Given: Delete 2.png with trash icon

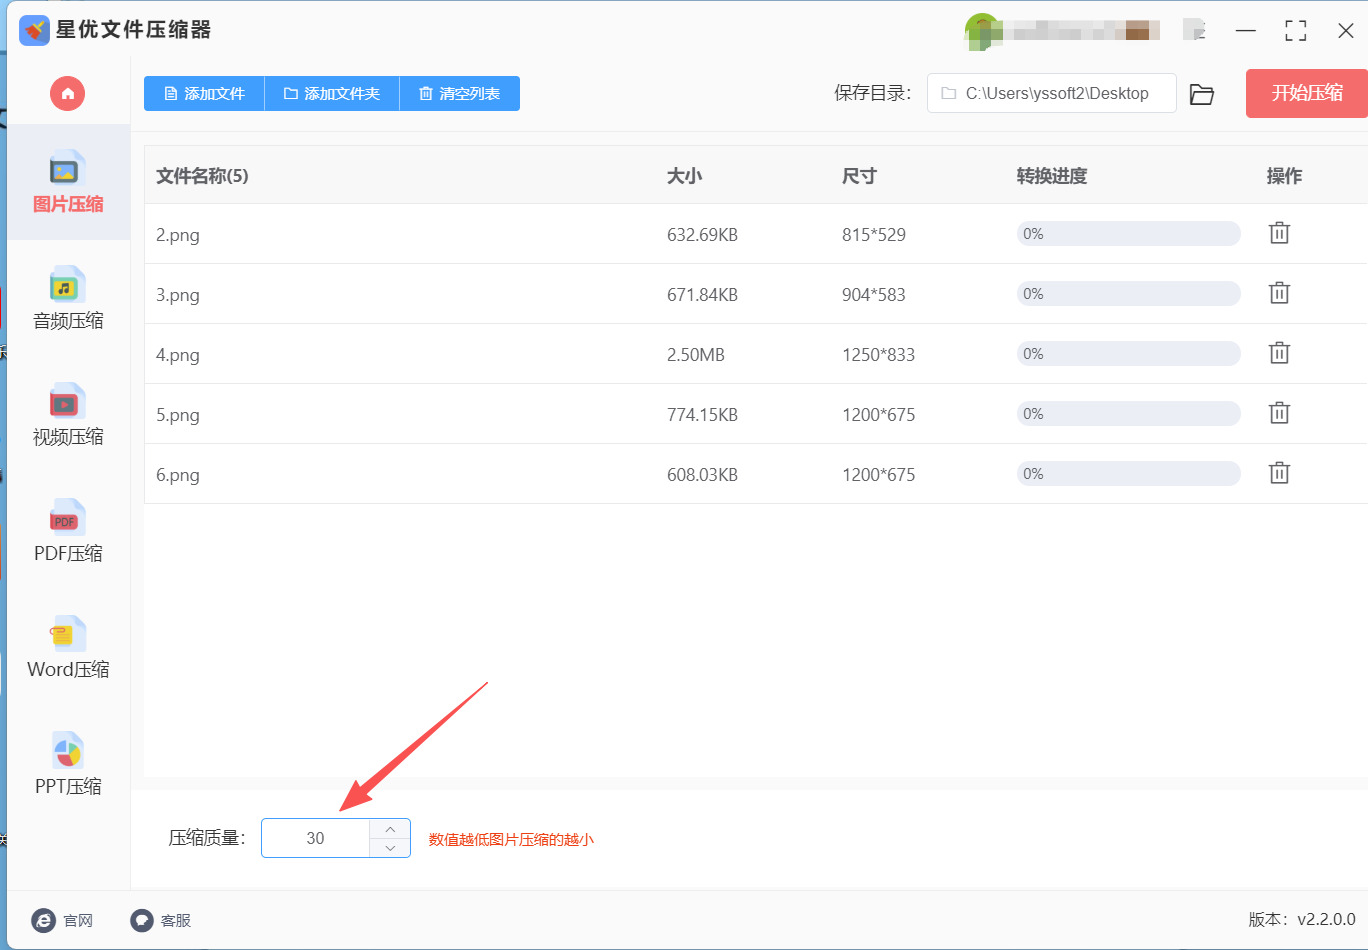Looking at the screenshot, I should [x=1279, y=233].
